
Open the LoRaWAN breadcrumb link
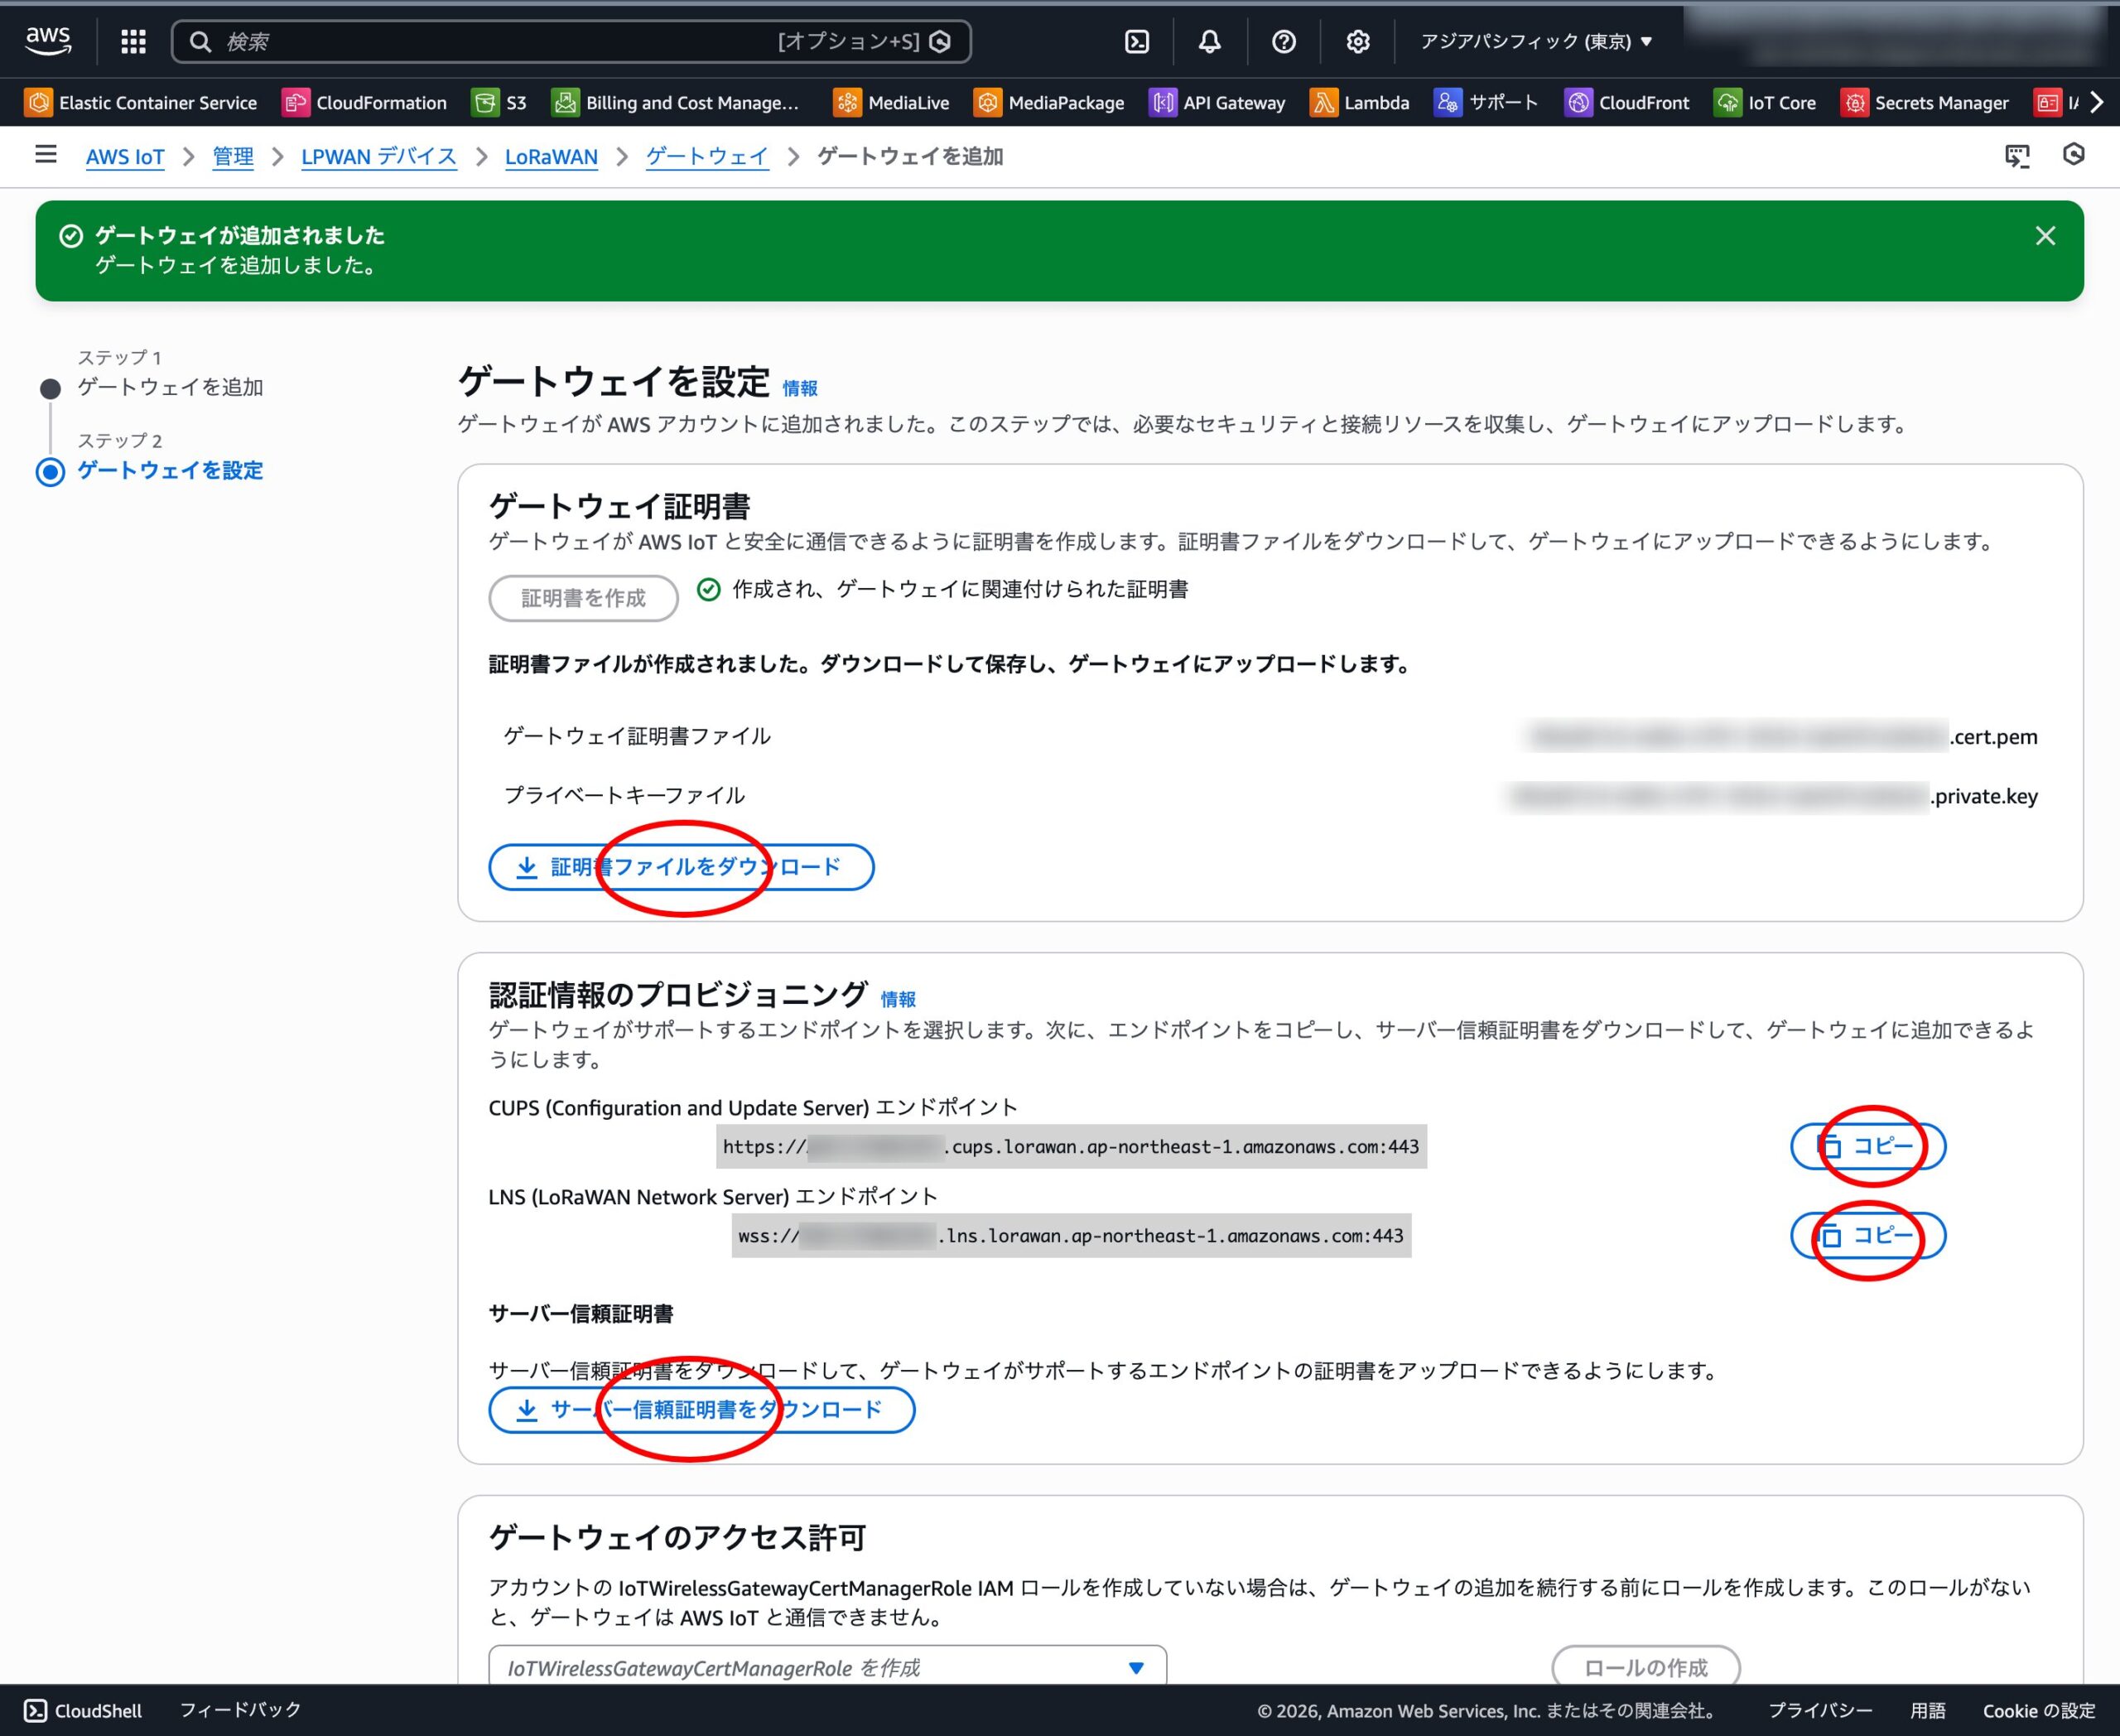pyautogui.click(x=551, y=156)
